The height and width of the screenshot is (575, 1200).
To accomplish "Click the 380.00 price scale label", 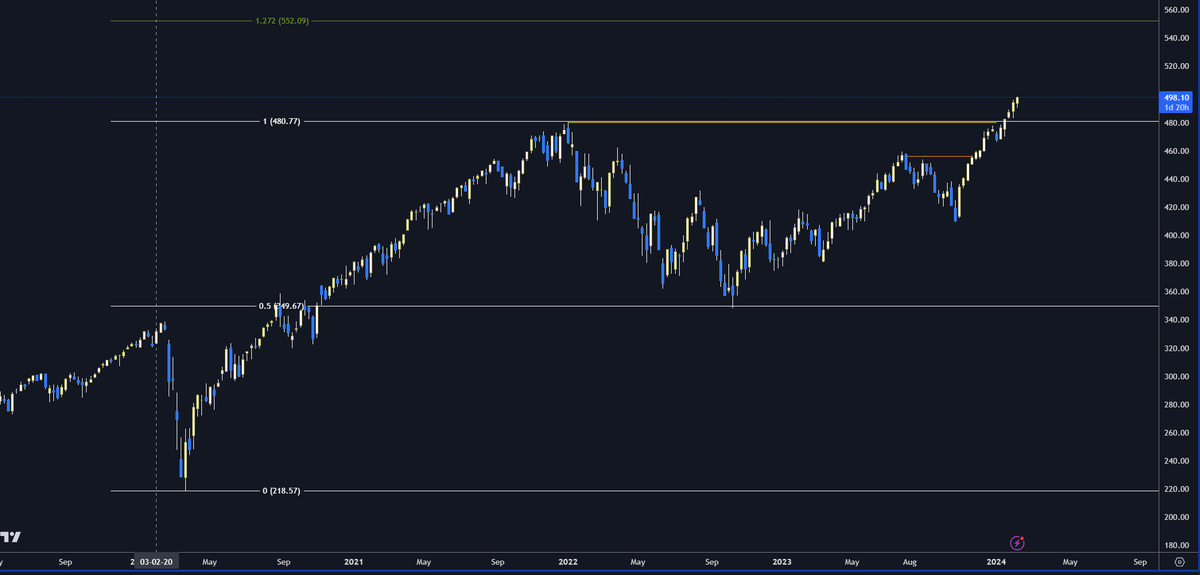I will pos(1175,264).
